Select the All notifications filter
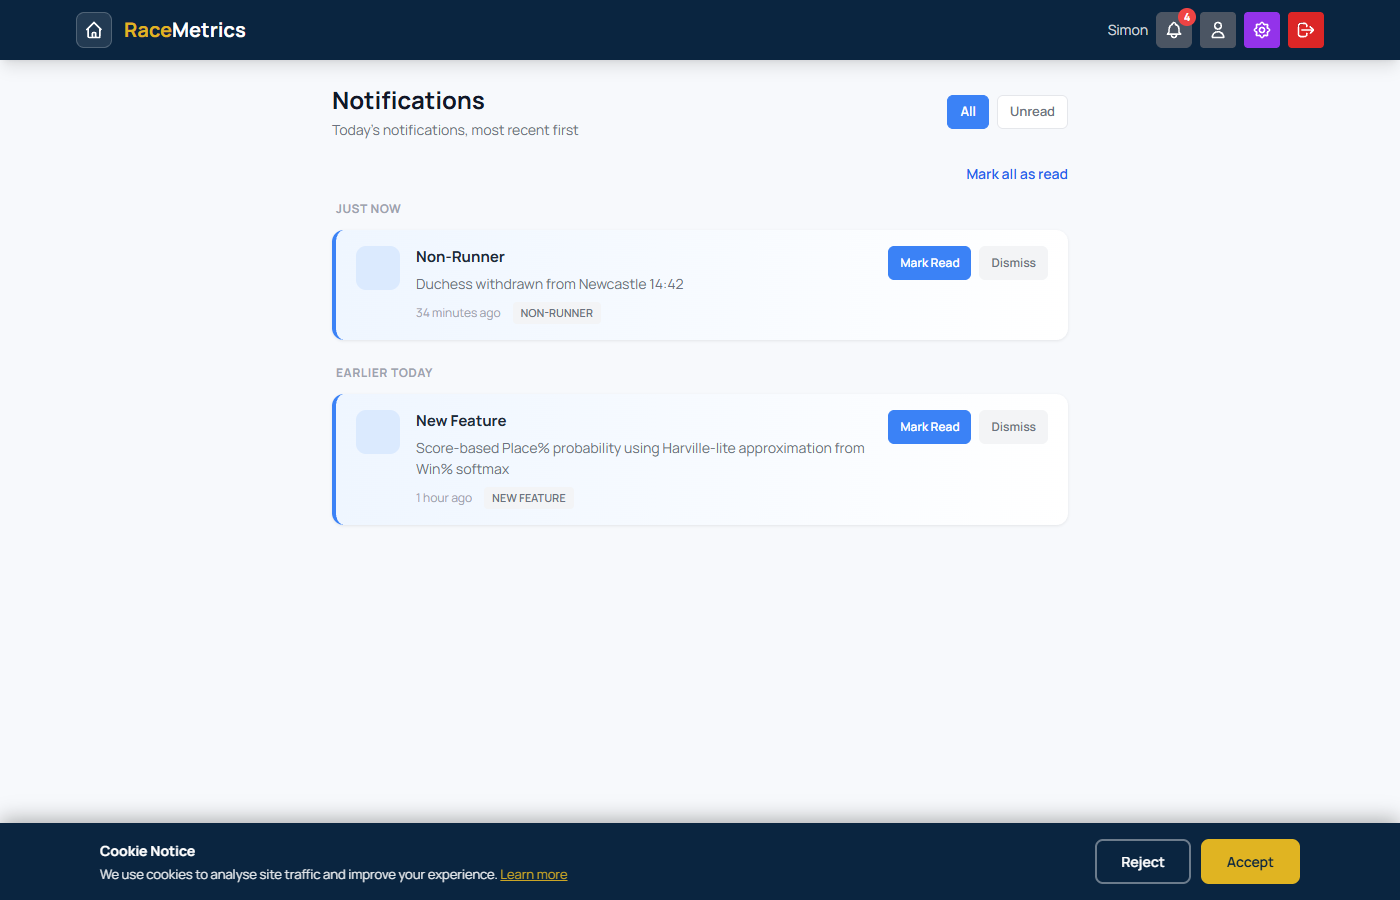 [x=967, y=111]
